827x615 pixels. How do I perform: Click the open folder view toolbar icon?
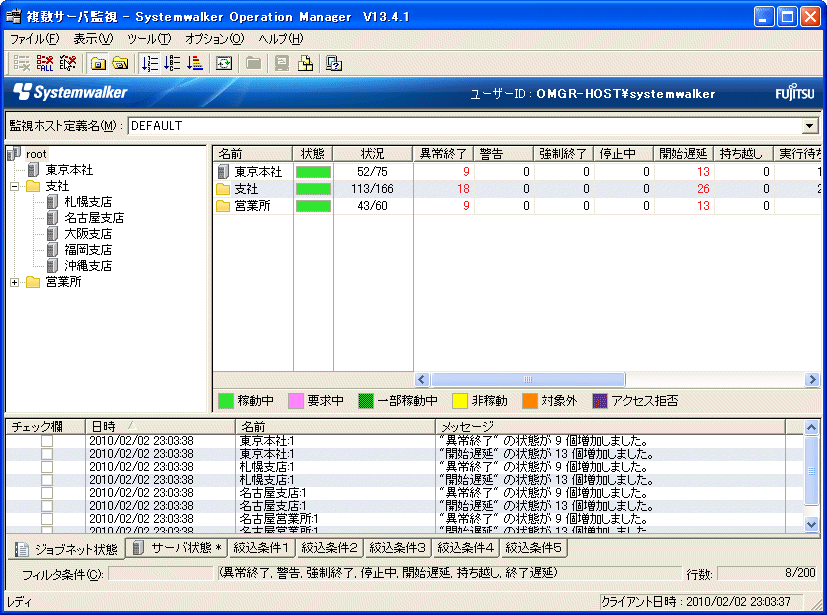pos(121,63)
